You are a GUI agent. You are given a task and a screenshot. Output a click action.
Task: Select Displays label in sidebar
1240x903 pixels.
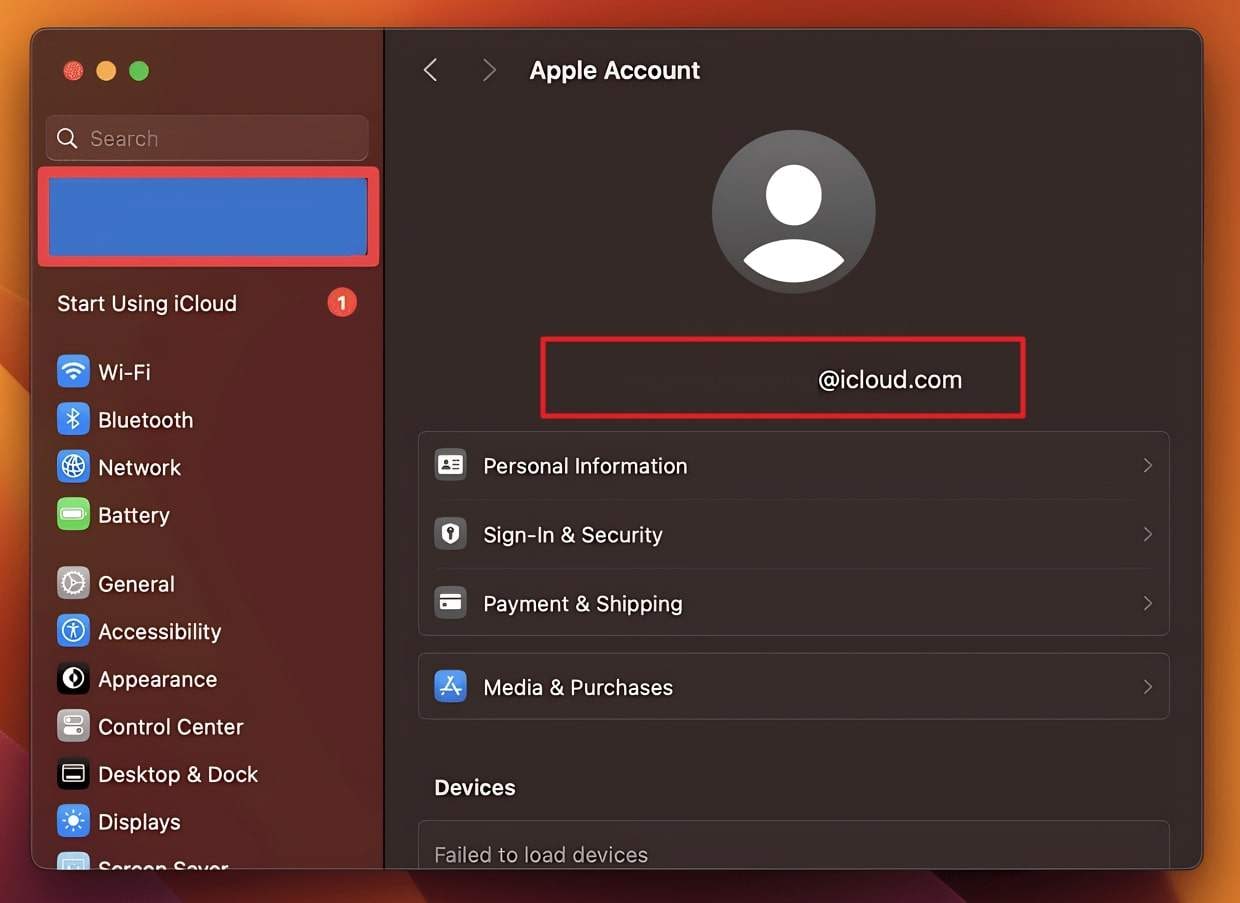(139, 822)
